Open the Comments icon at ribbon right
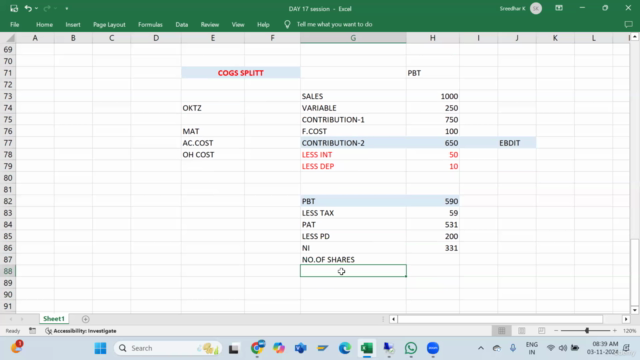Image resolution: width=640 pixels, height=360 pixels. pyautogui.click(x=628, y=24)
